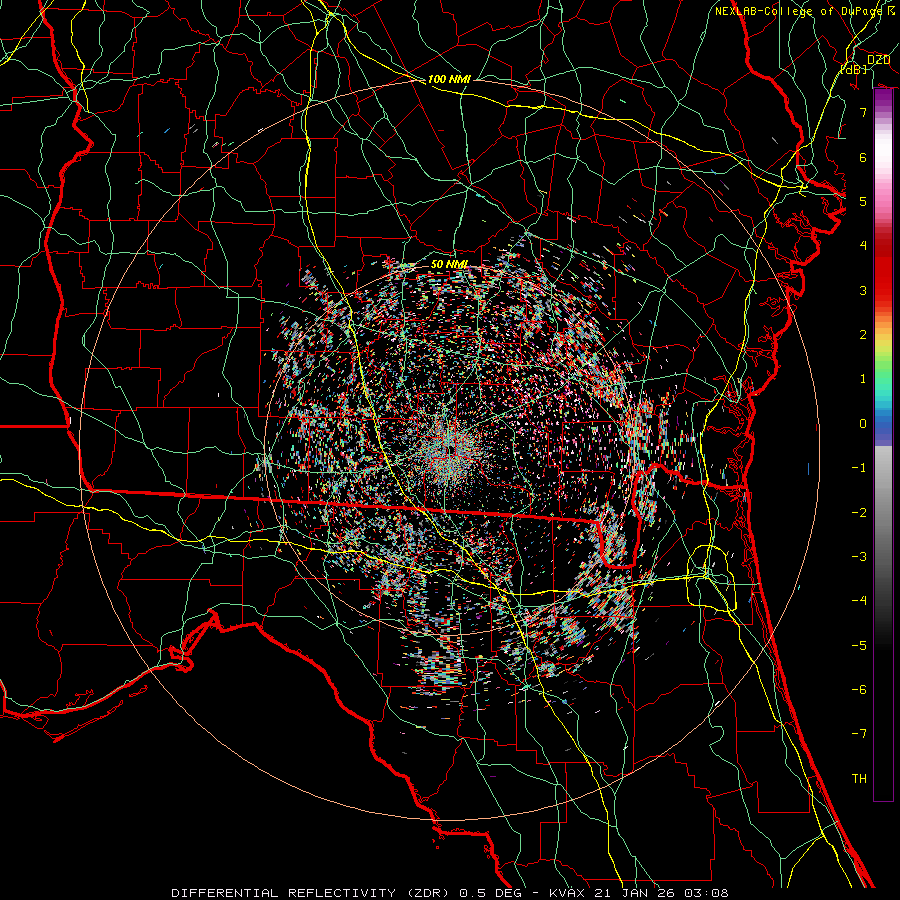
Task: Click the DZD legend title
Action: click(x=878, y=60)
